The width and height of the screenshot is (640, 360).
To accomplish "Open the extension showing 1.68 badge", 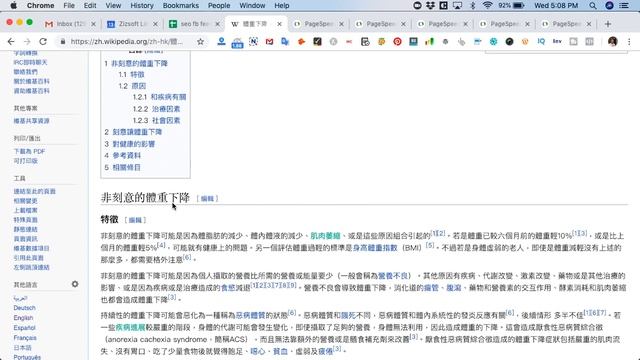I will [237, 42].
